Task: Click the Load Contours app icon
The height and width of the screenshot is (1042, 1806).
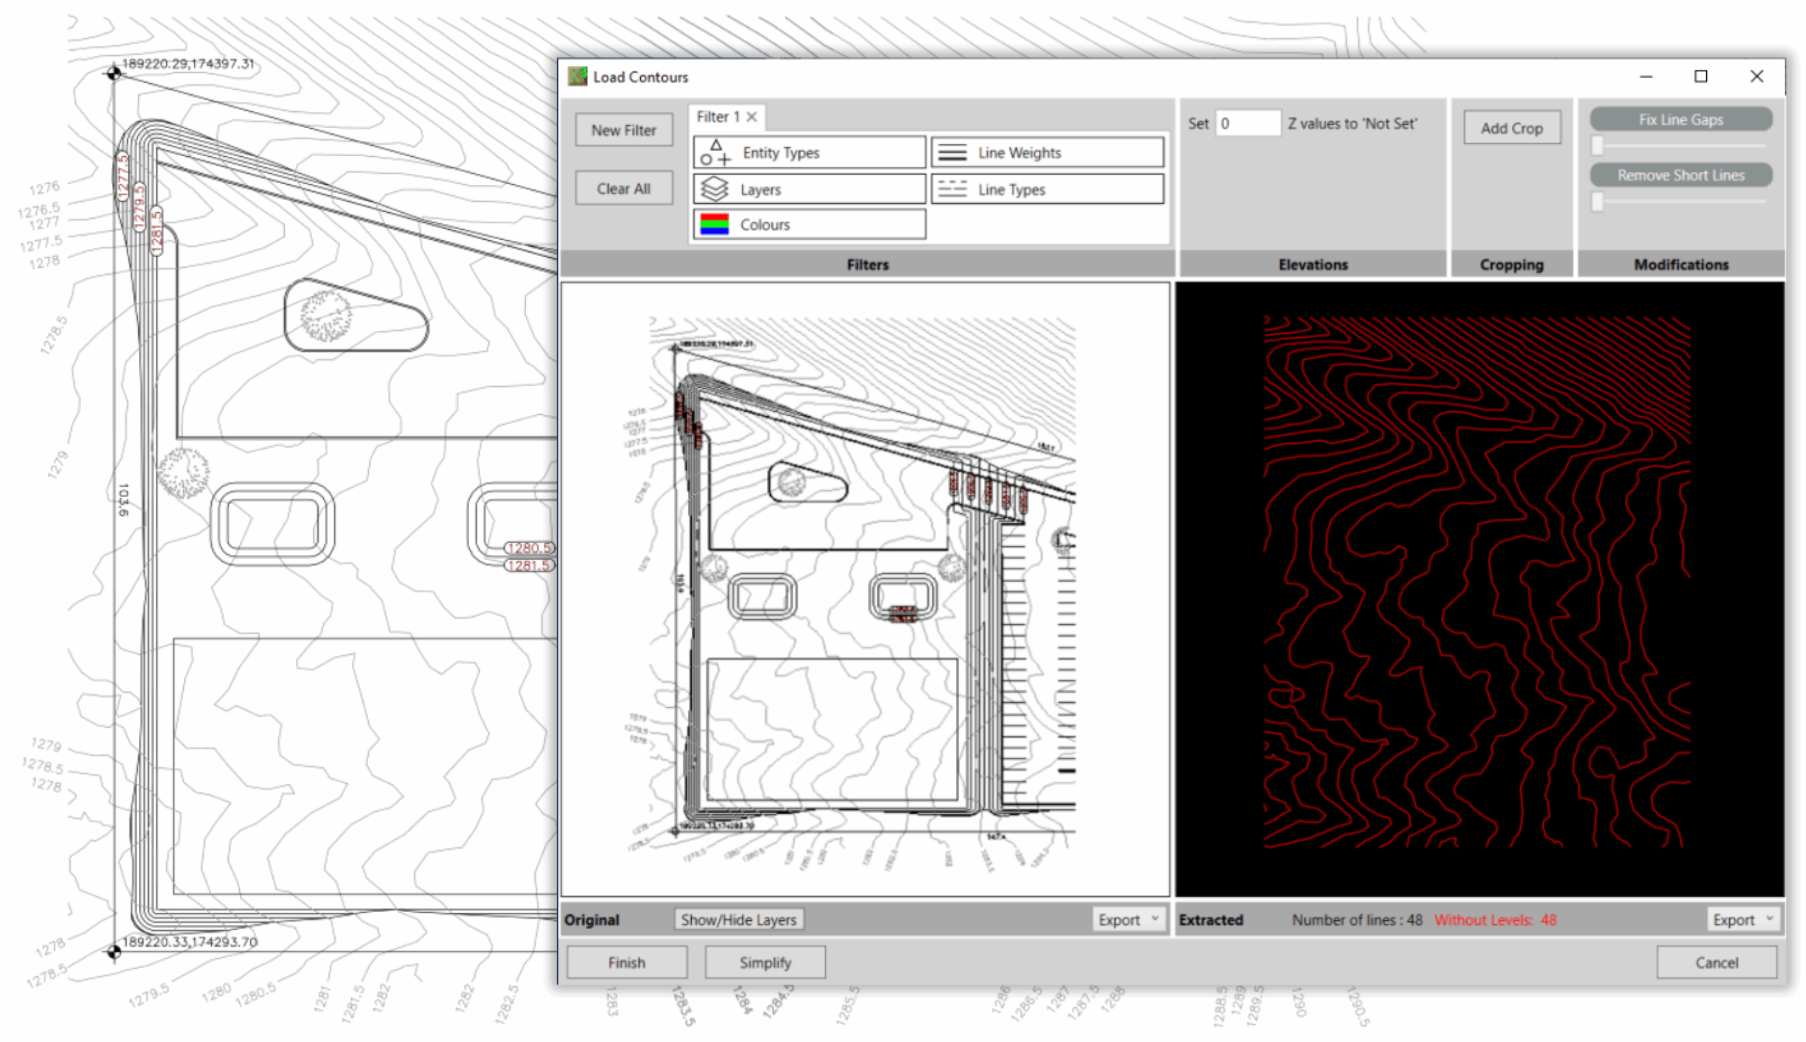Action: click(x=578, y=77)
